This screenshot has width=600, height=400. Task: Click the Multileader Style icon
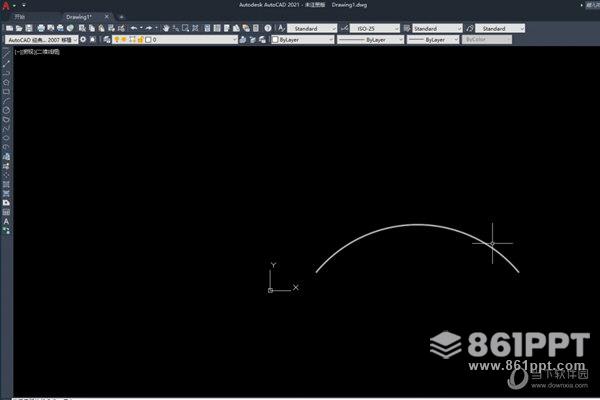470,28
